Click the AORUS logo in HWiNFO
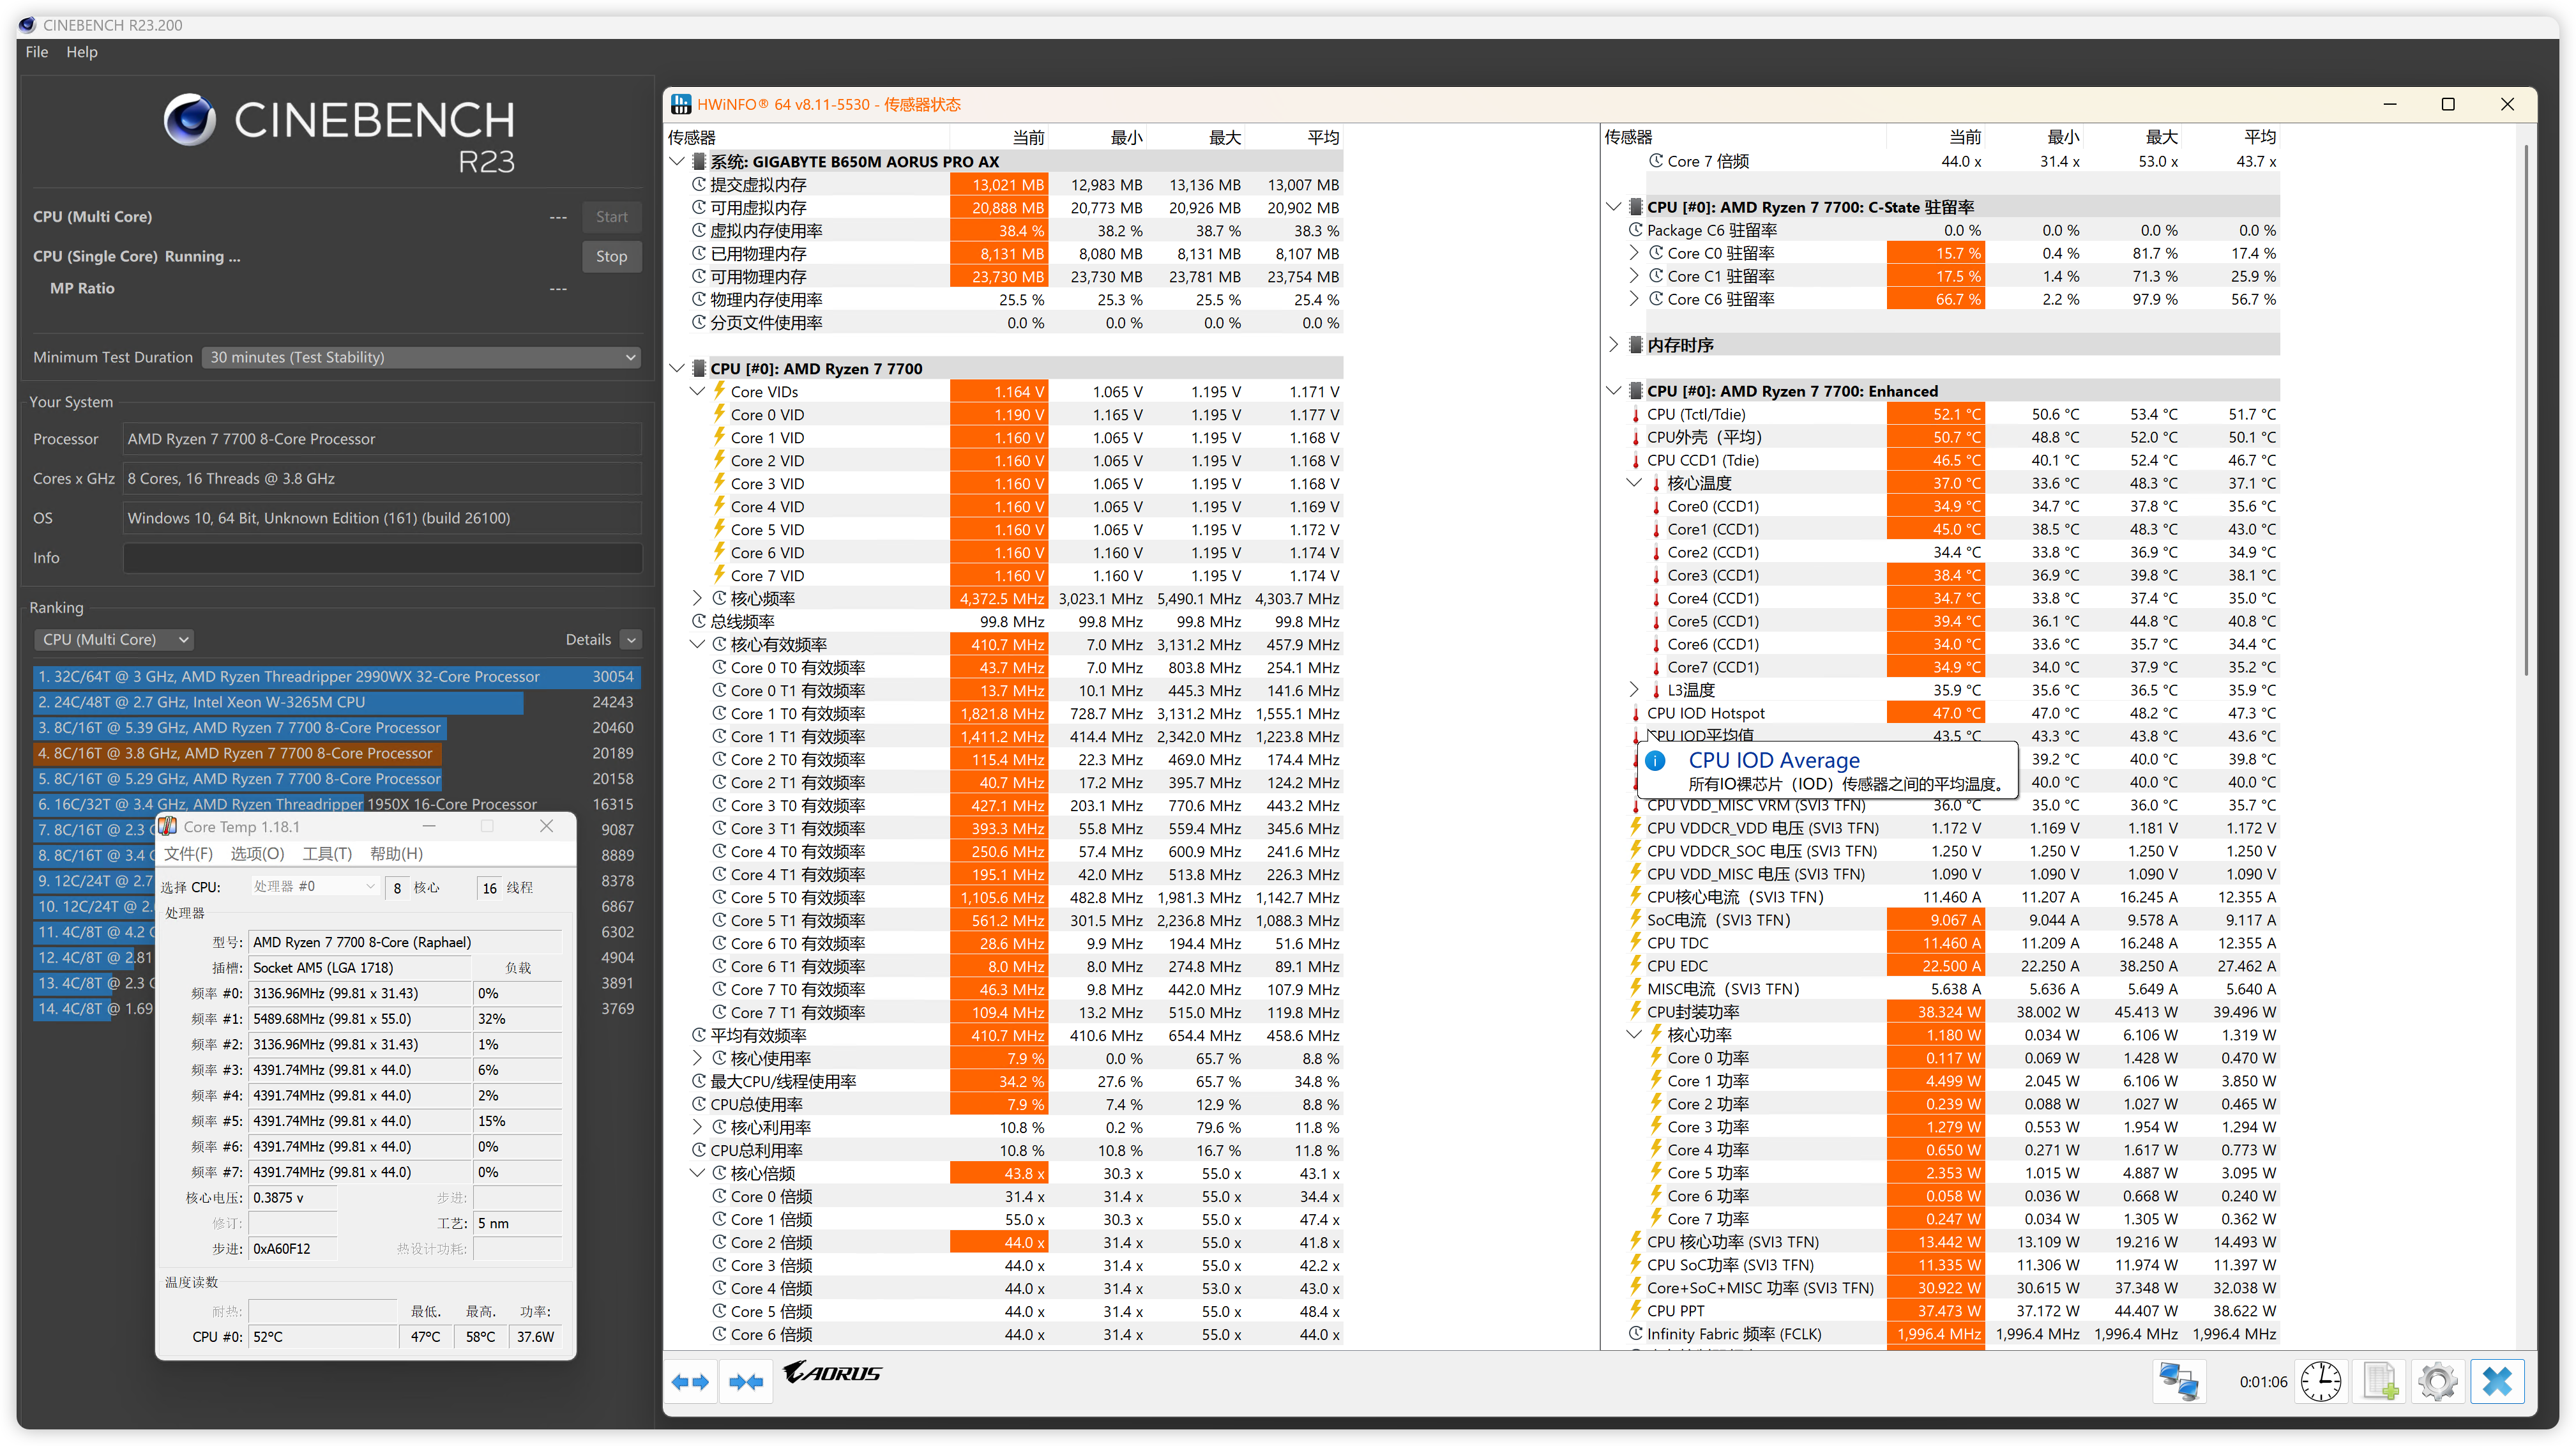The height and width of the screenshot is (1446, 2576). pos(832,1373)
